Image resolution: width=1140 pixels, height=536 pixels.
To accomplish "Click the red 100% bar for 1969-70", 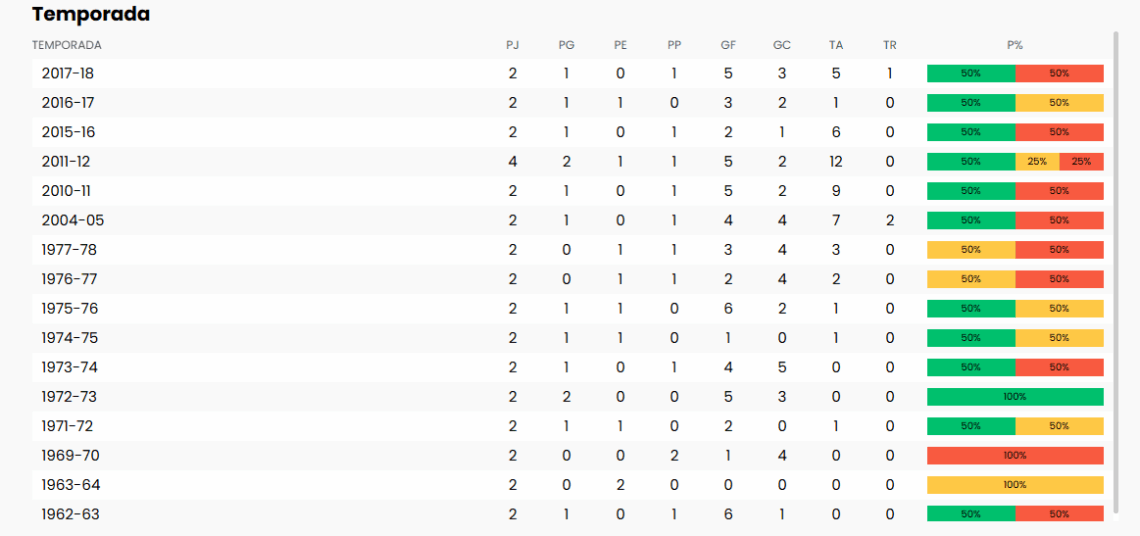I will (x=1015, y=456).
